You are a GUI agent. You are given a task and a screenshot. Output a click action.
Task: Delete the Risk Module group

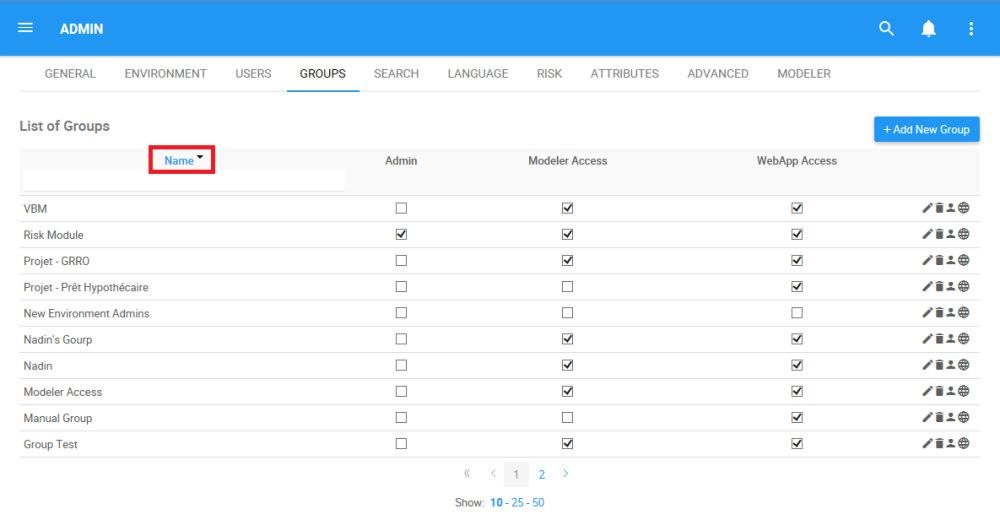pyautogui.click(x=939, y=234)
